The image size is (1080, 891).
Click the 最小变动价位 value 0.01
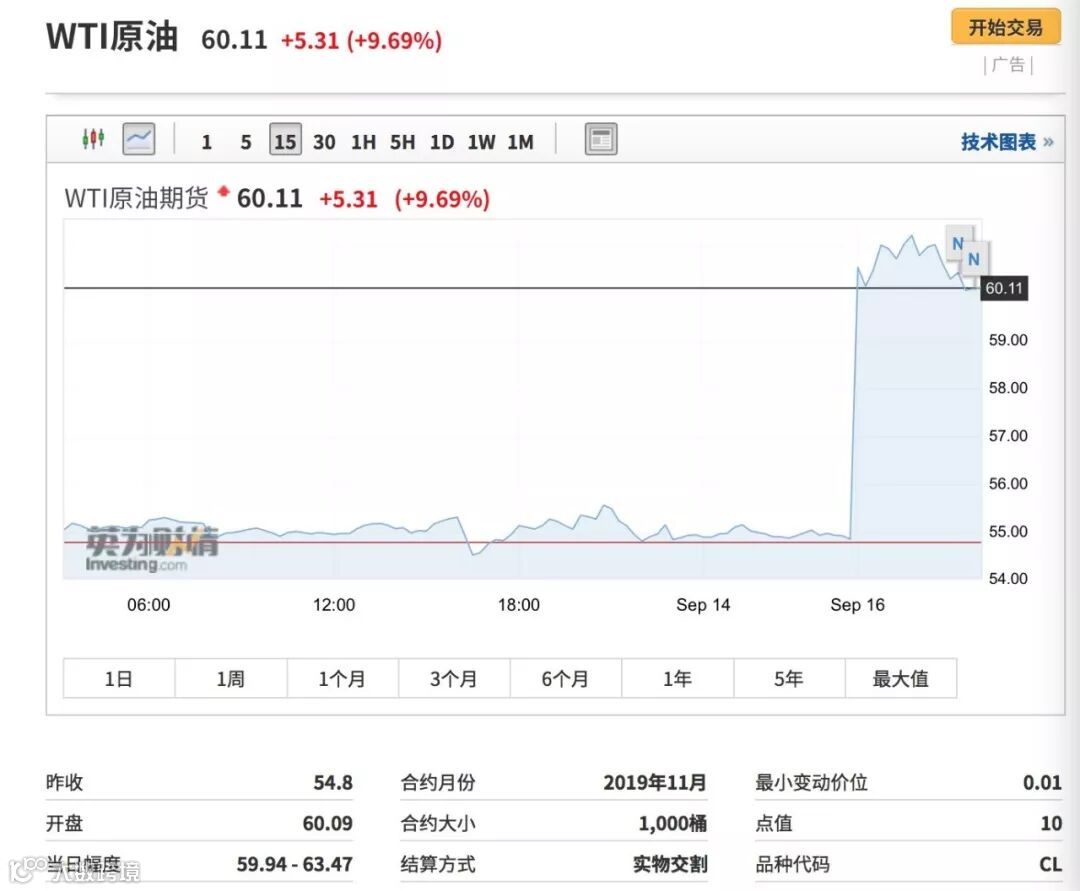[x=1042, y=782]
